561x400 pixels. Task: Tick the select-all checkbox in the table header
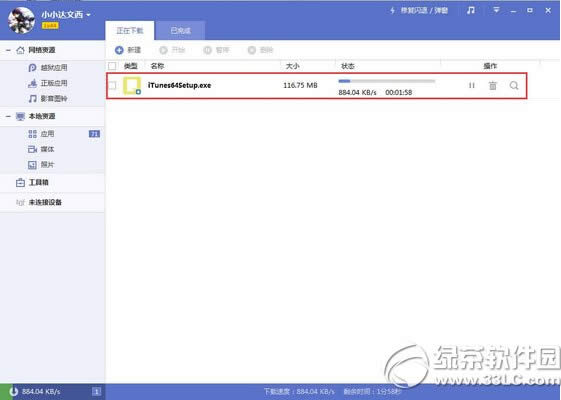coord(112,66)
